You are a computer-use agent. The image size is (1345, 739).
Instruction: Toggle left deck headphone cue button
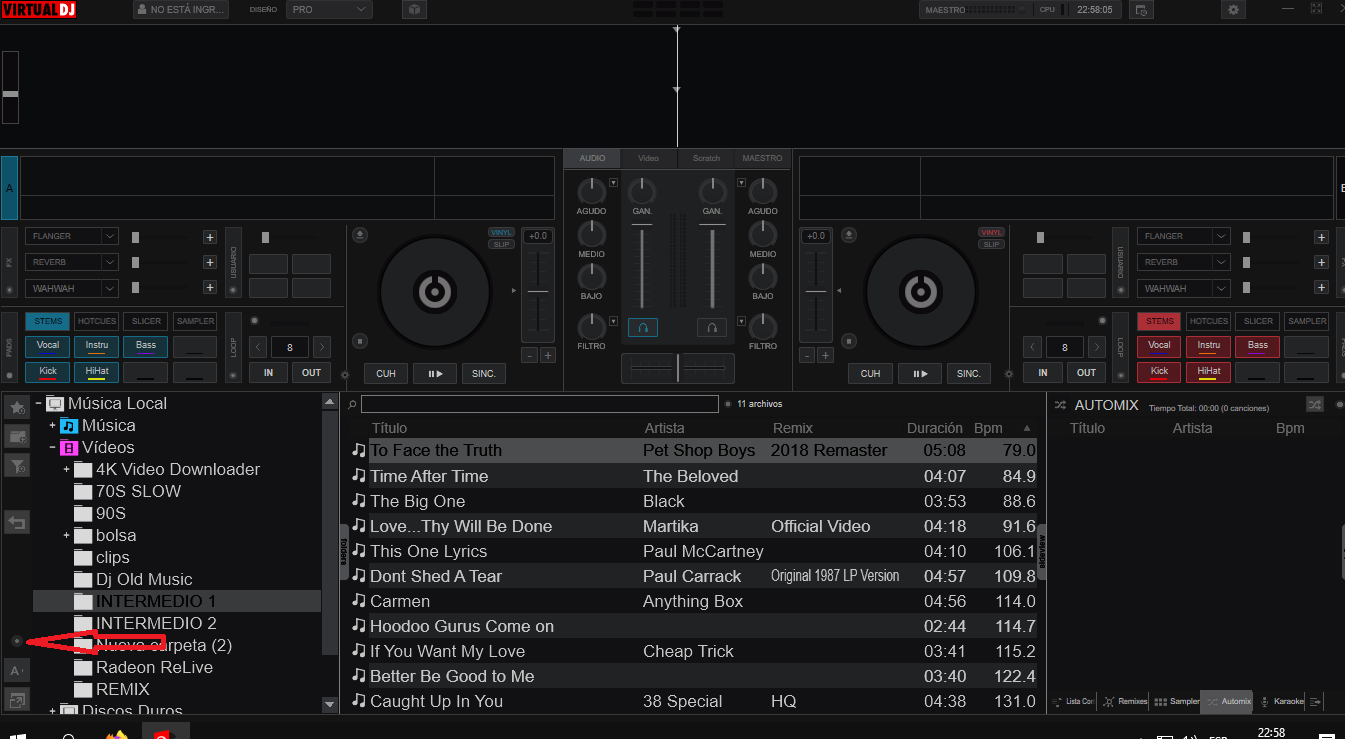[x=643, y=327]
